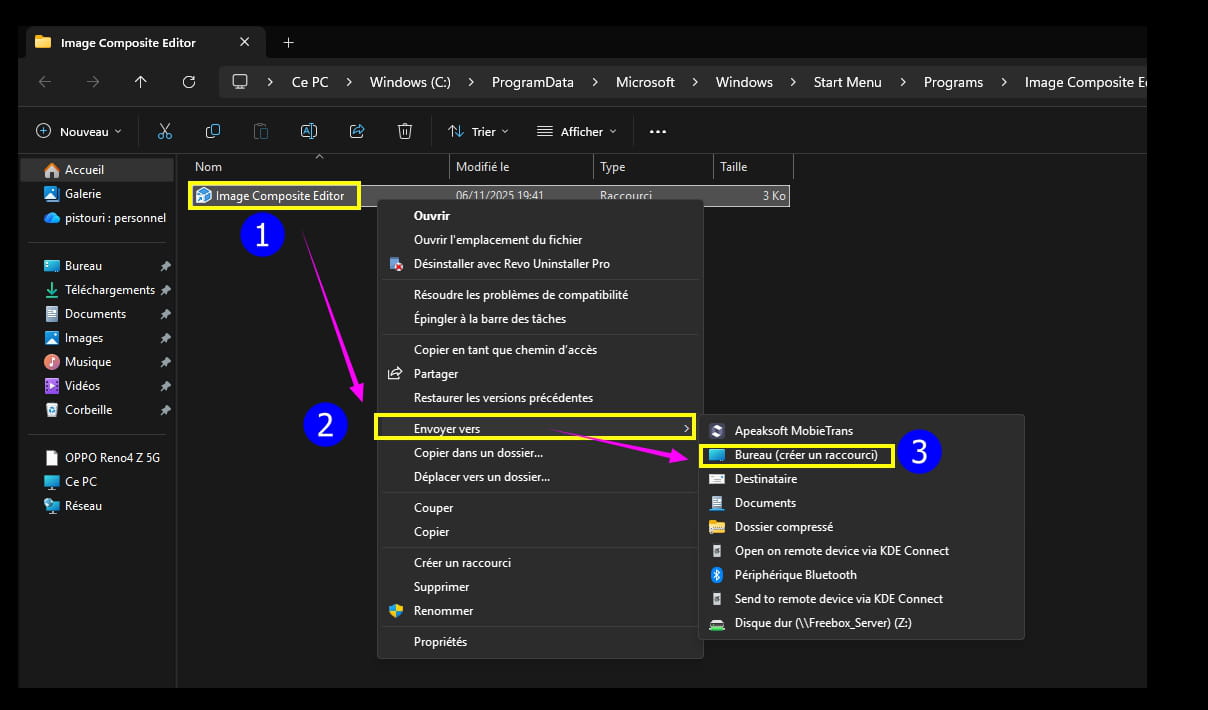
Task: Open the Afficher view dropdown
Action: [x=577, y=131]
